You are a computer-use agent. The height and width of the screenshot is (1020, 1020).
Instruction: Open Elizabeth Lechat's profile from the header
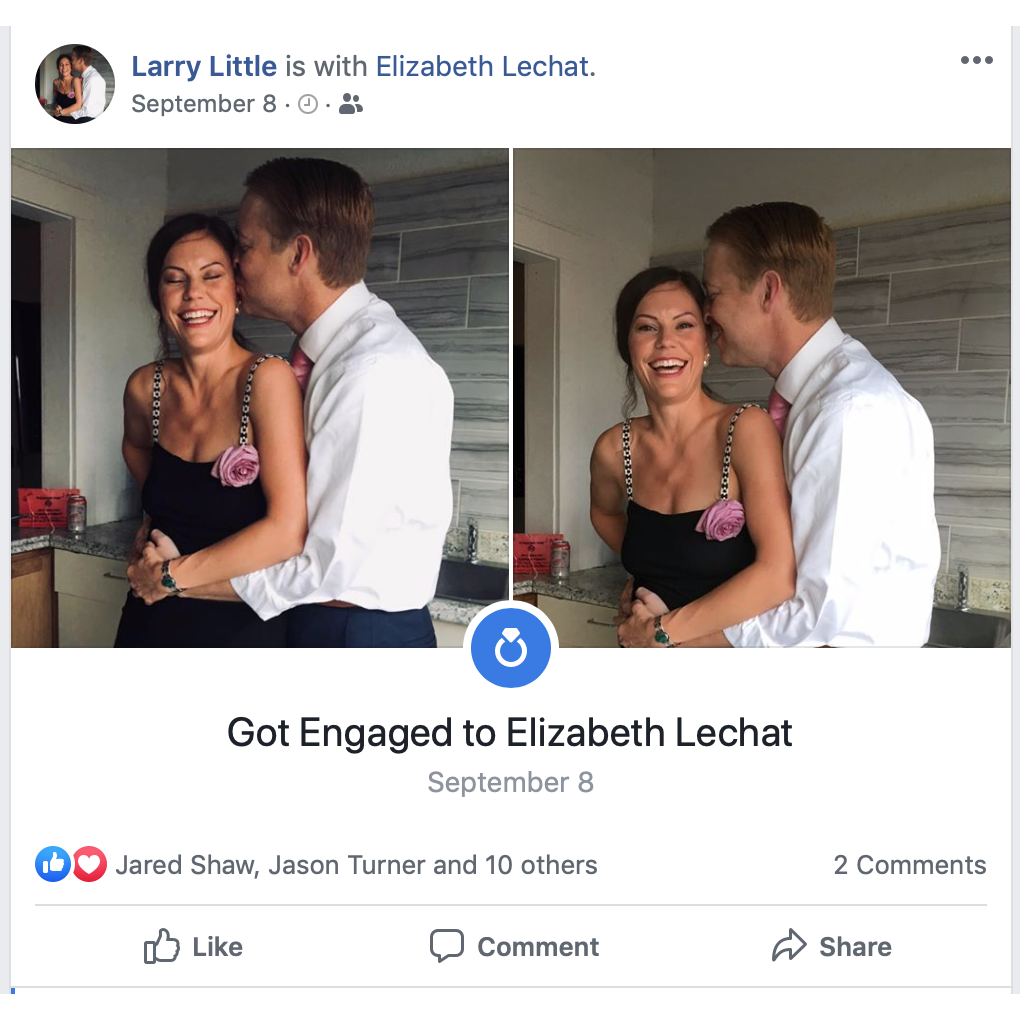point(484,66)
